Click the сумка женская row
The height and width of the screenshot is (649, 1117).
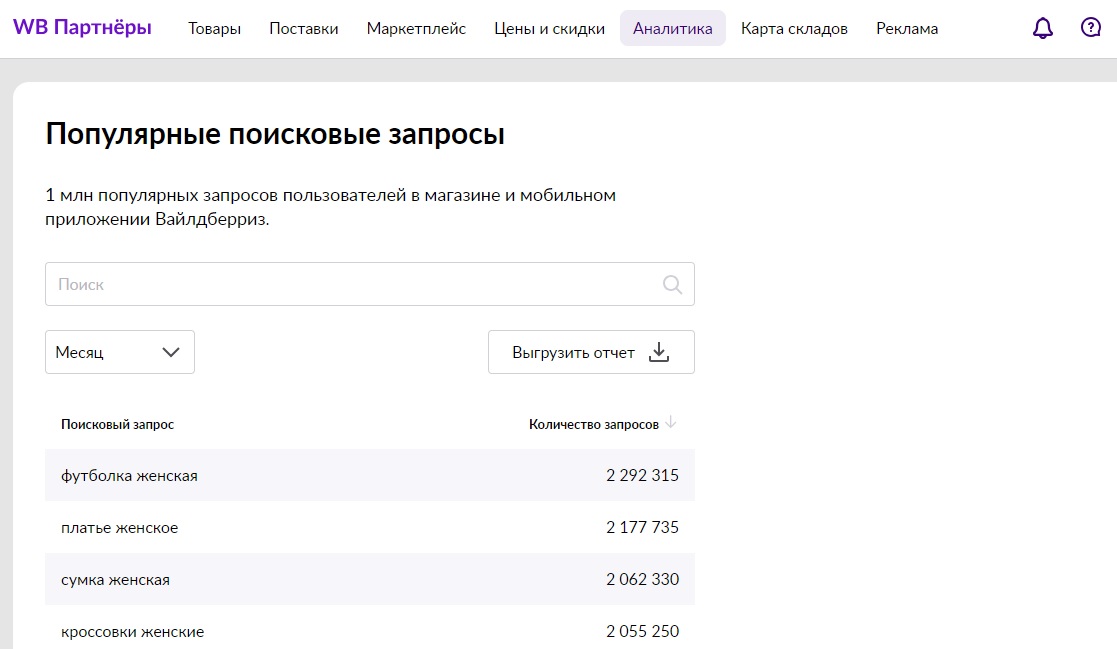click(x=116, y=580)
